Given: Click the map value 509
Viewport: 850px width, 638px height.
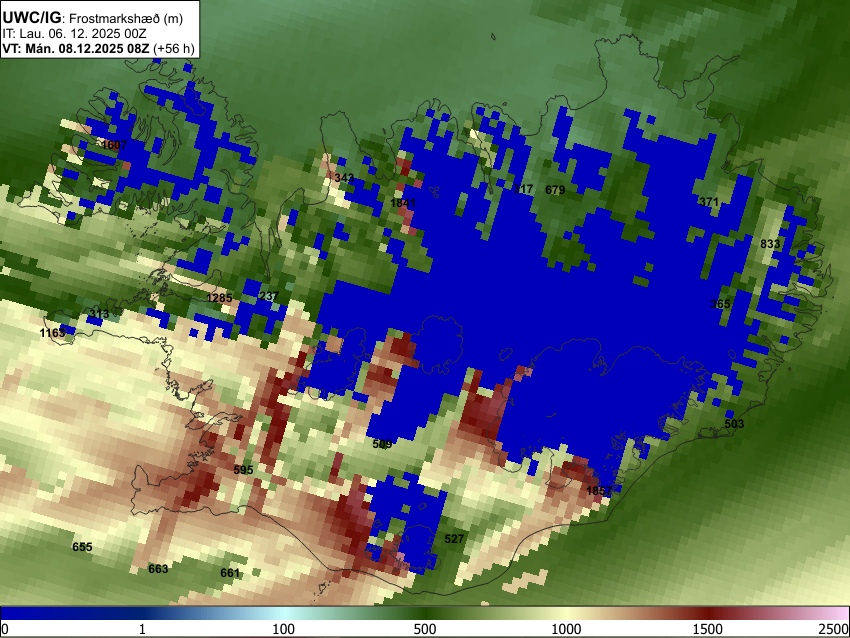Looking at the screenshot, I should [x=382, y=444].
